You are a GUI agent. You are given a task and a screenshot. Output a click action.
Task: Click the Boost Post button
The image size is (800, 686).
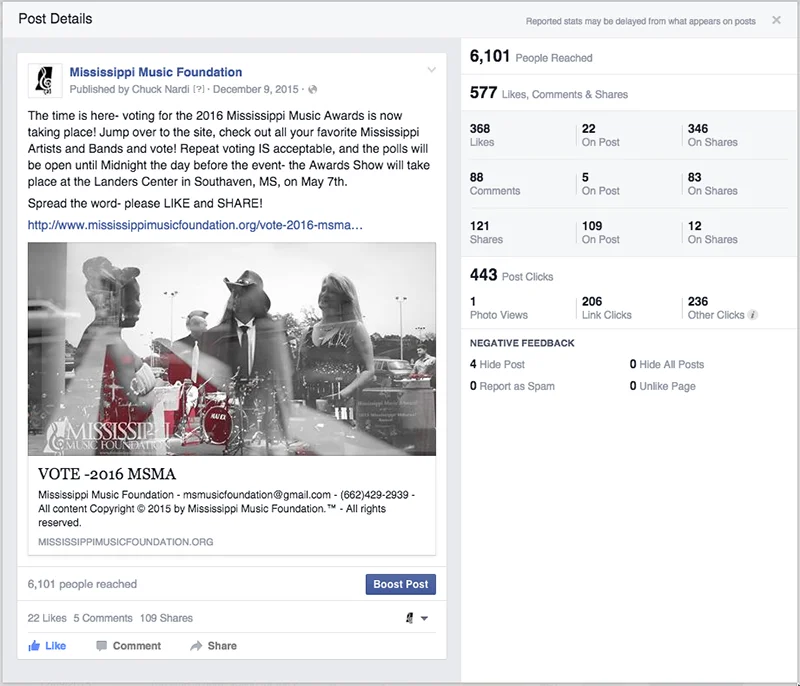tap(401, 584)
